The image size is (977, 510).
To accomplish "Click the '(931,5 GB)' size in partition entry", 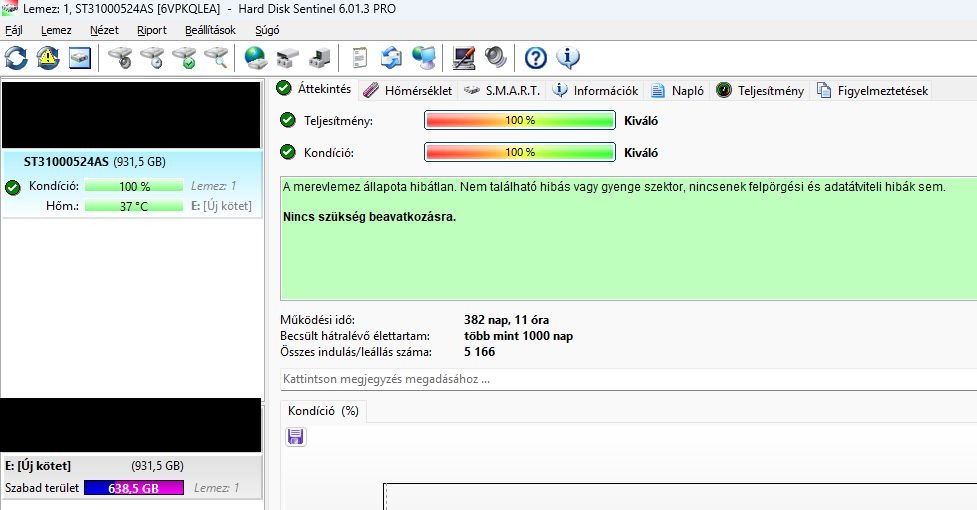I will (x=158, y=466).
